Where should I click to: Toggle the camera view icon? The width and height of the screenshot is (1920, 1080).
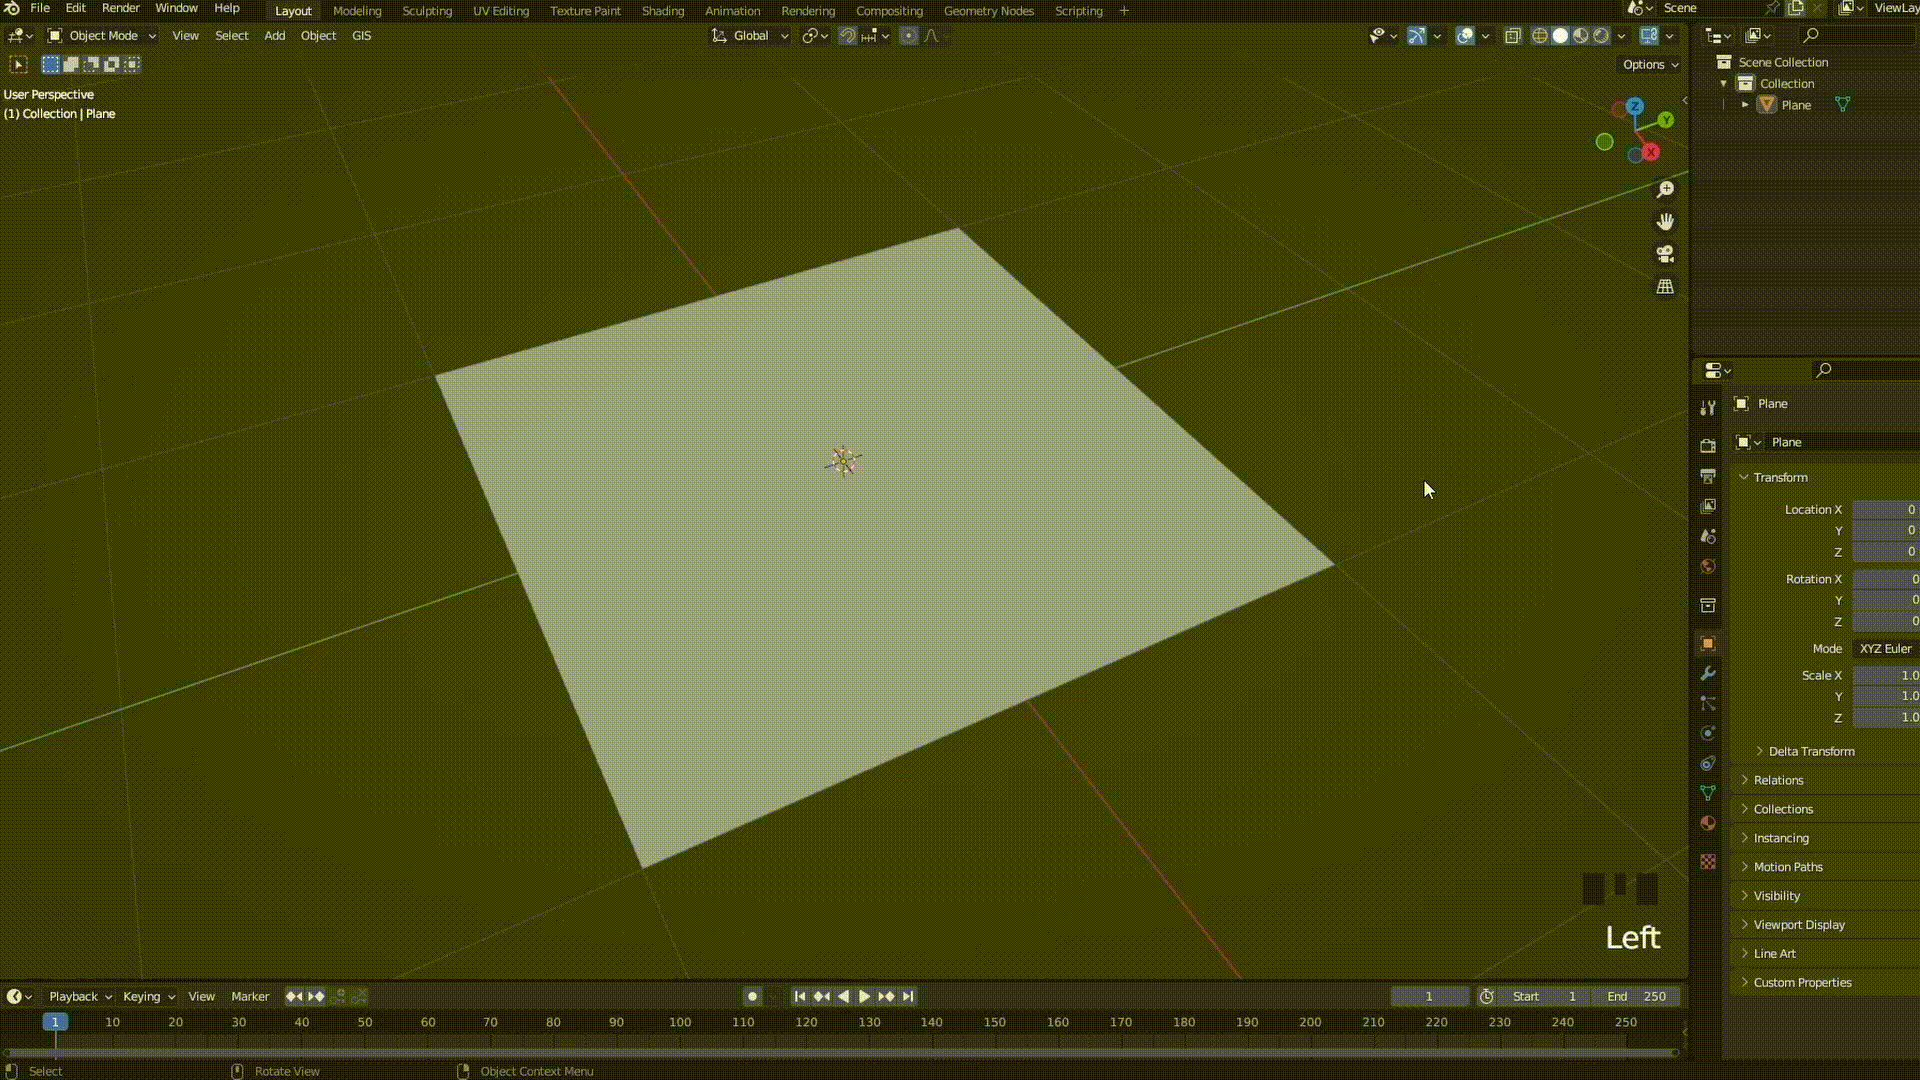click(x=1665, y=254)
